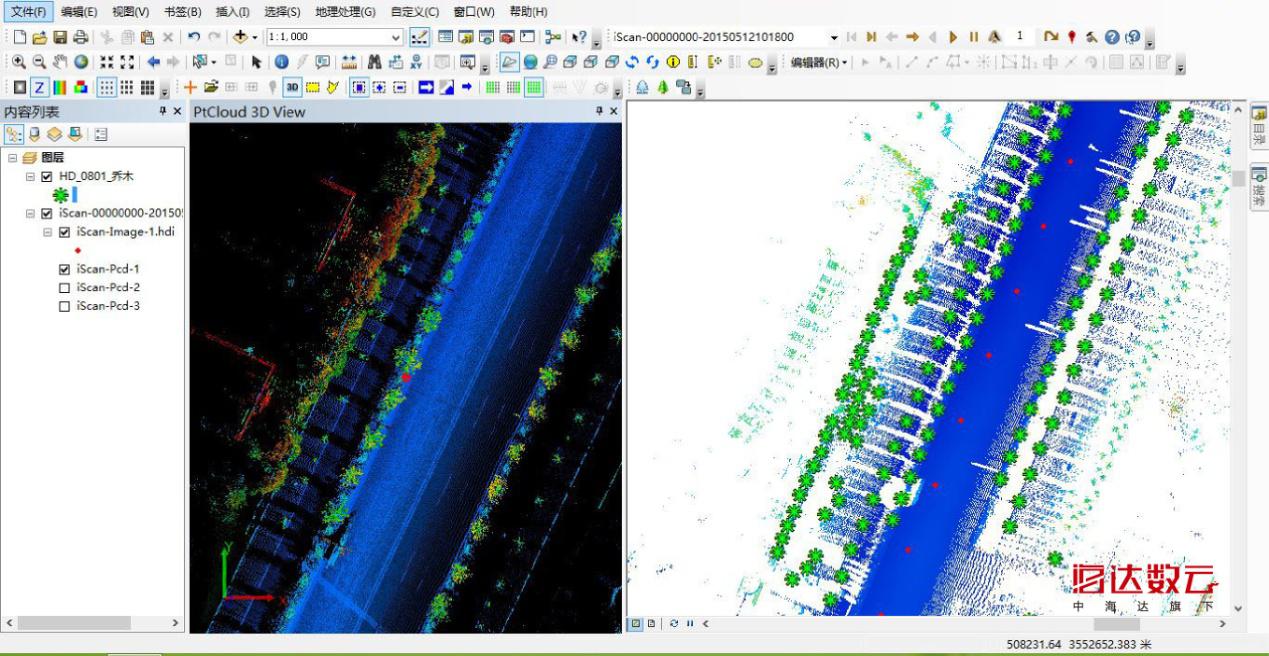Open the 编辑器(R) editor button
Image resolution: width=1269 pixels, height=656 pixels.
click(x=818, y=62)
